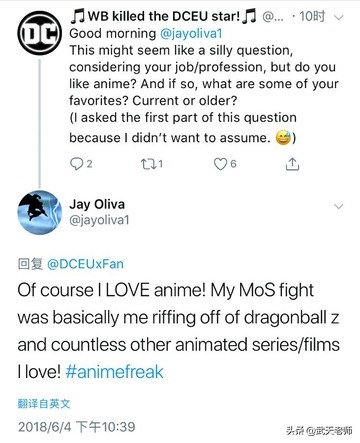
Task: Open the DC logo profile avatar
Action: [39, 32]
